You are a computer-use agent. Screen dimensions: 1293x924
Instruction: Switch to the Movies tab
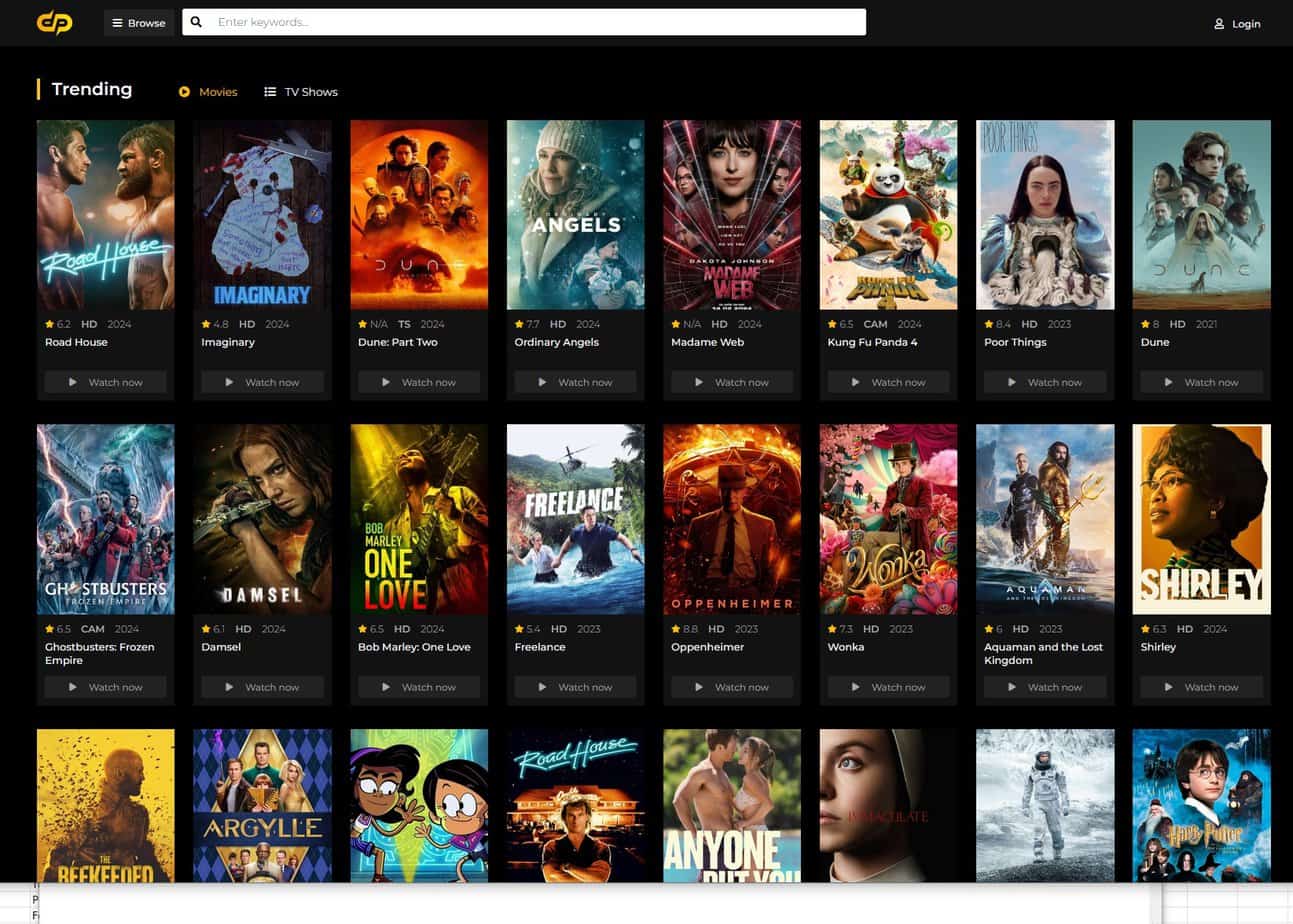(x=208, y=92)
